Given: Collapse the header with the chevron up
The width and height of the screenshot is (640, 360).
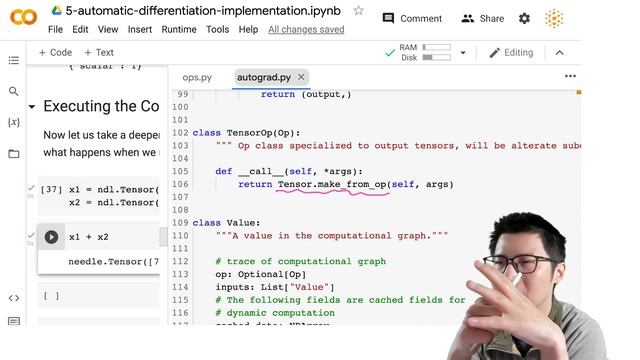Looking at the screenshot, I should click(x=560, y=53).
